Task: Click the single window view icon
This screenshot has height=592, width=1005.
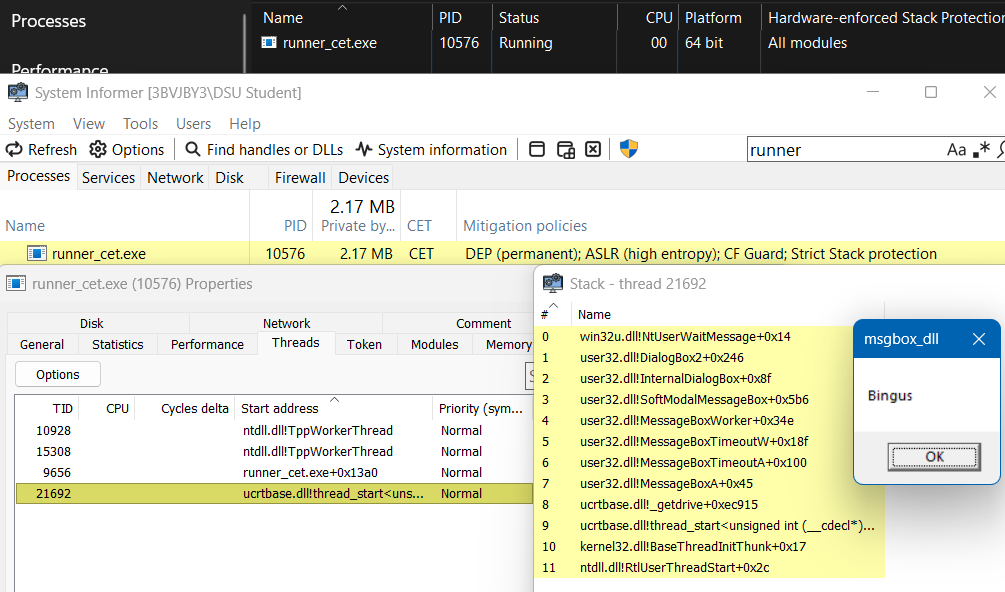Action: 537,149
